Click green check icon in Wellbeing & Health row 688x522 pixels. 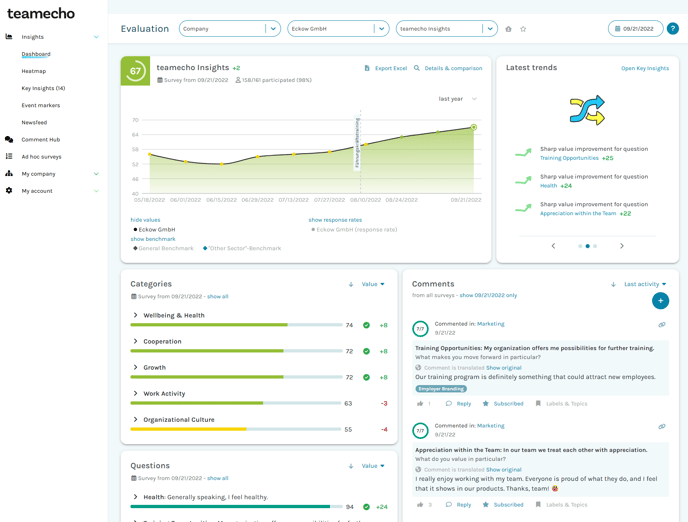366,325
